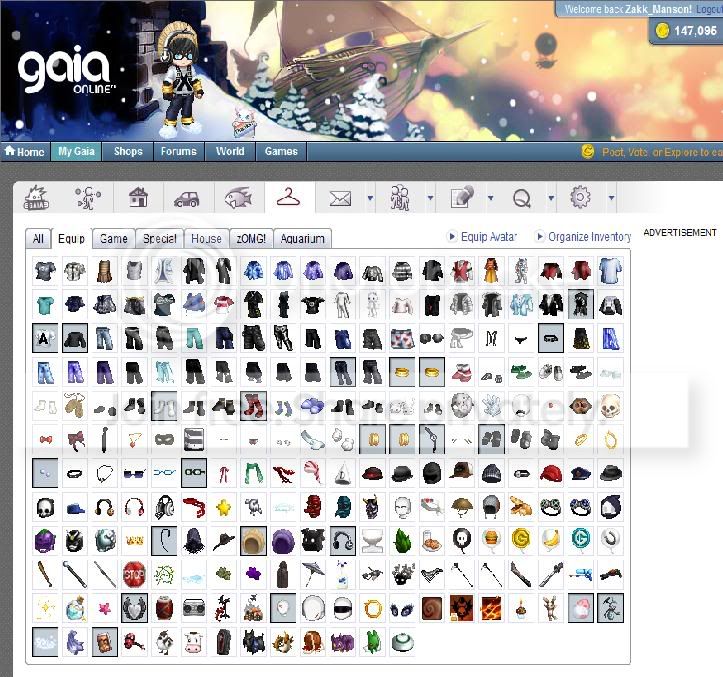Expand the journal dropdown arrow

pyautogui.click(x=491, y=198)
